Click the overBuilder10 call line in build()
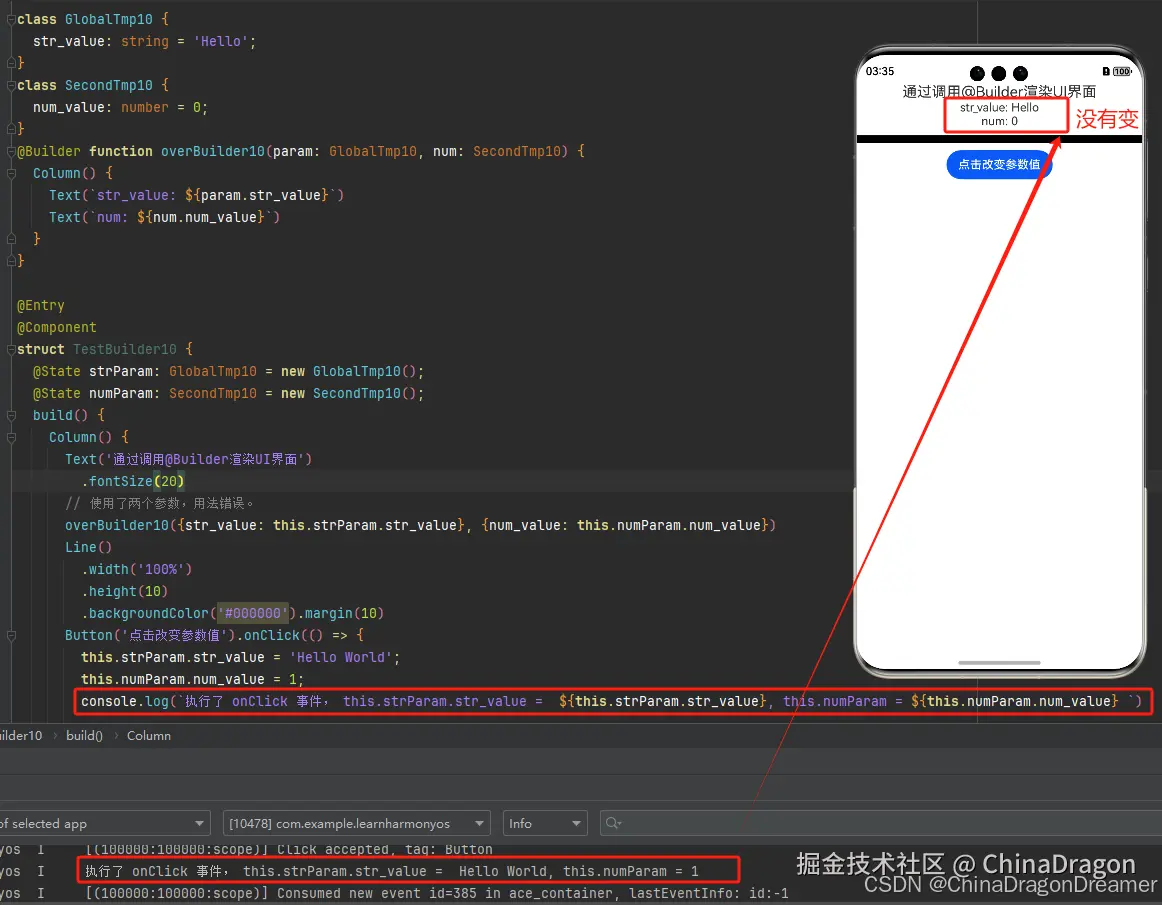The width and height of the screenshot is (1162, 905). pyautogui.click(x=420, y=525)
